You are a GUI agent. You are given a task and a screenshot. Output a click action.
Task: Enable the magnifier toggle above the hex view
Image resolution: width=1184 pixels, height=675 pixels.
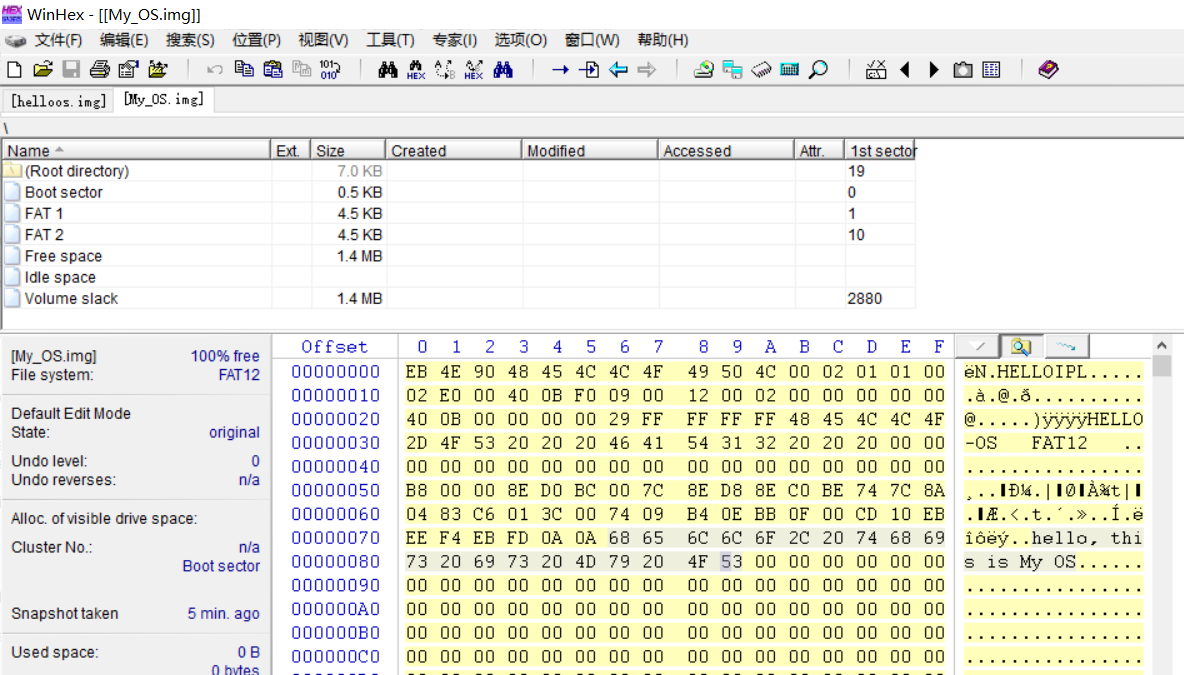tap(1022, 345)
